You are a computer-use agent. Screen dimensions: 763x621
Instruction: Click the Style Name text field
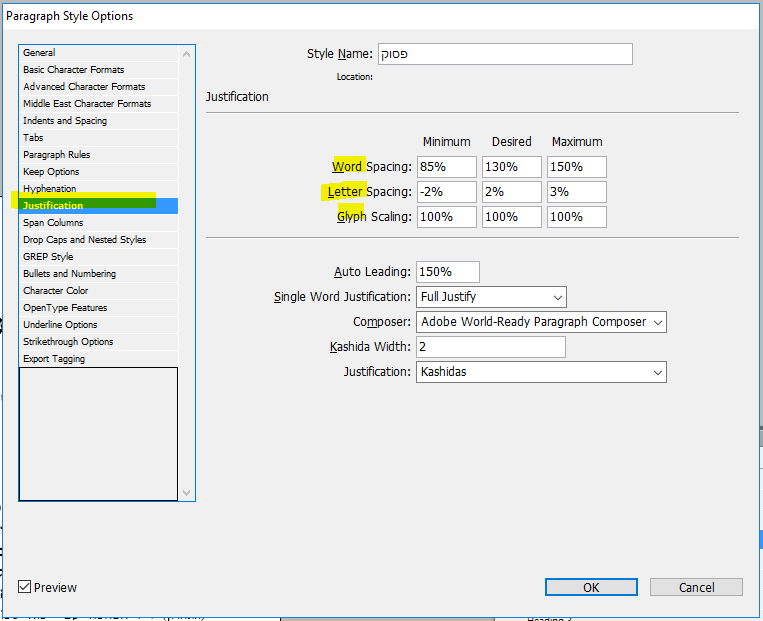coord(505,54)
